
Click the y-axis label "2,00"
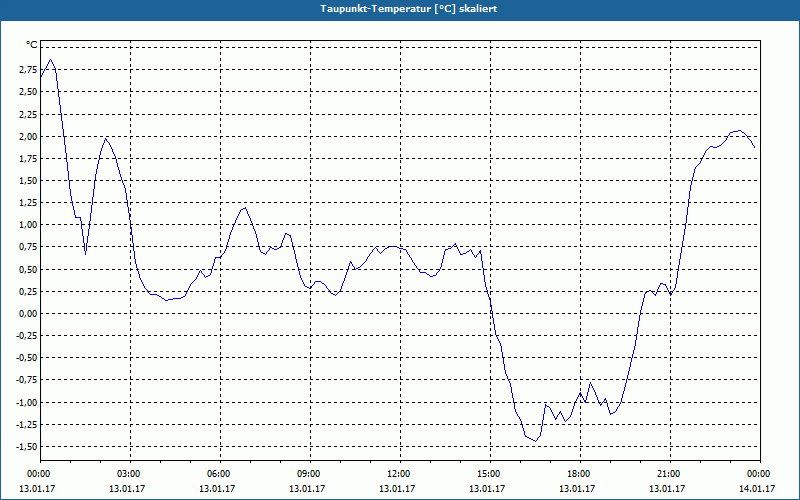[x=28, y=136]
